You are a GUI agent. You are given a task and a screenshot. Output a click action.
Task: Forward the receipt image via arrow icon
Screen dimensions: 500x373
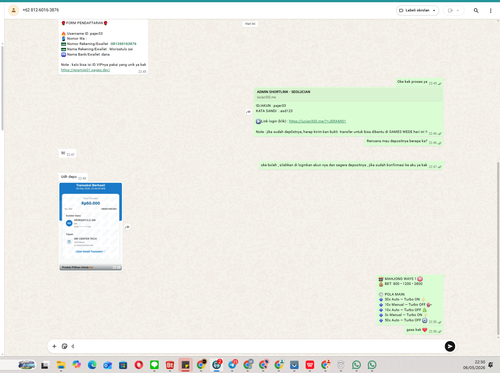127,227
